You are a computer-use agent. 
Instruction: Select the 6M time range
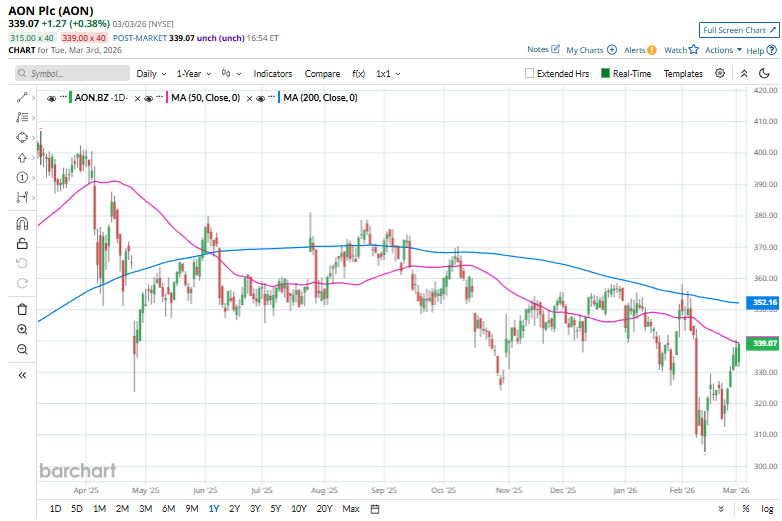point(169,509)
